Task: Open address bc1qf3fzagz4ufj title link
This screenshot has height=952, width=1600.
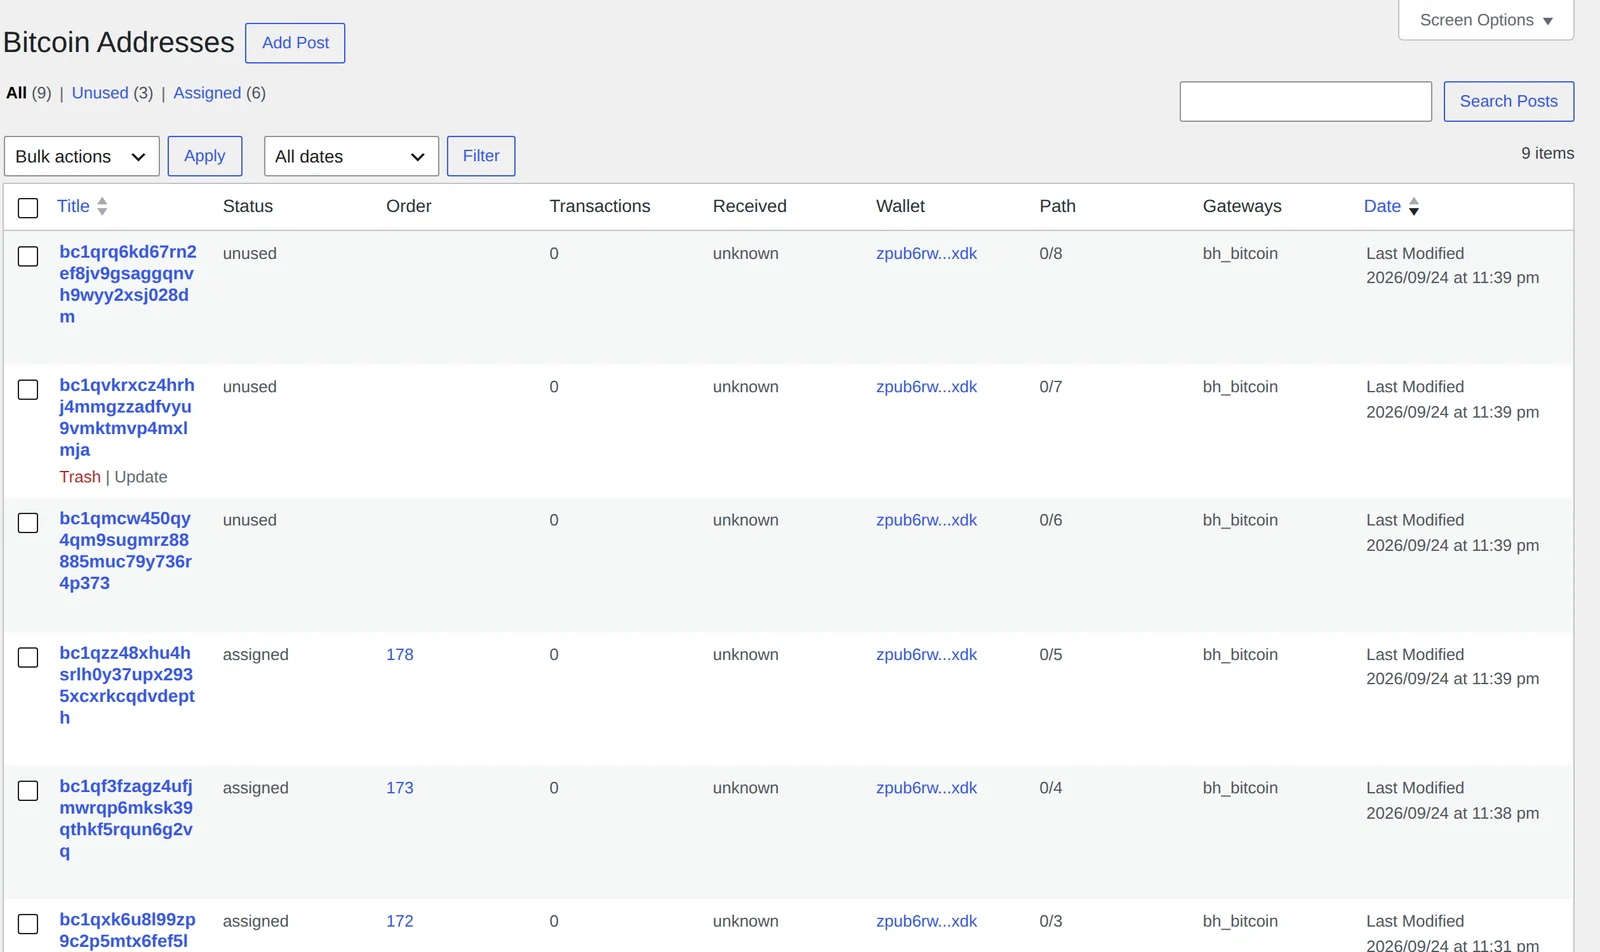Action: (x=126, y=818)
